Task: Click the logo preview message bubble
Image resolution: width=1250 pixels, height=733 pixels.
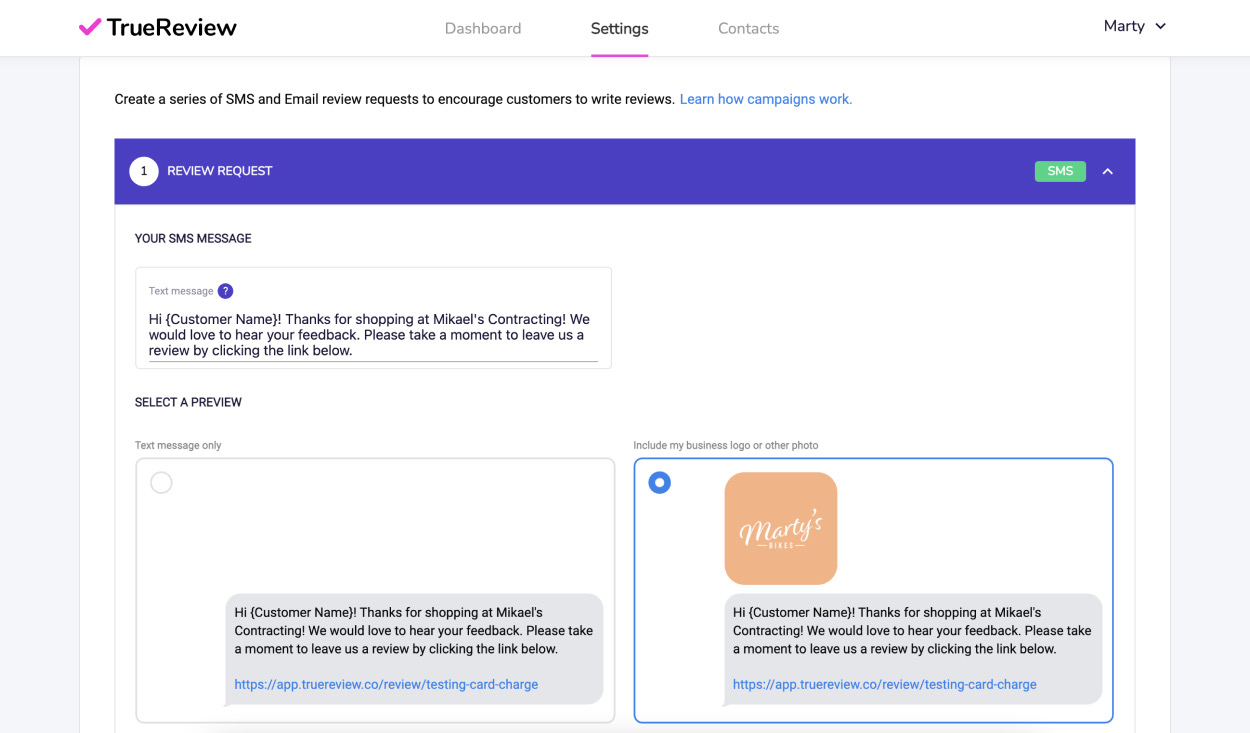Action: click(913, 649)
